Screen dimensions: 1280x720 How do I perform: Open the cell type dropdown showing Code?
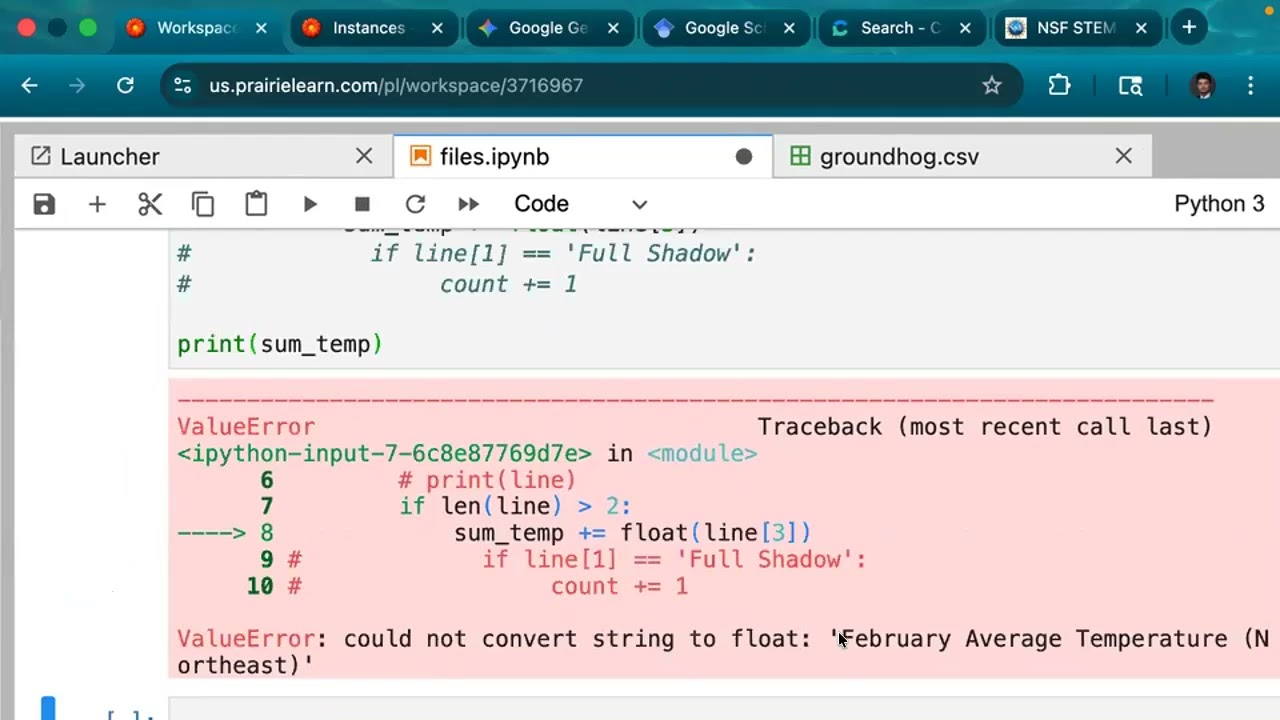point(580,204)
